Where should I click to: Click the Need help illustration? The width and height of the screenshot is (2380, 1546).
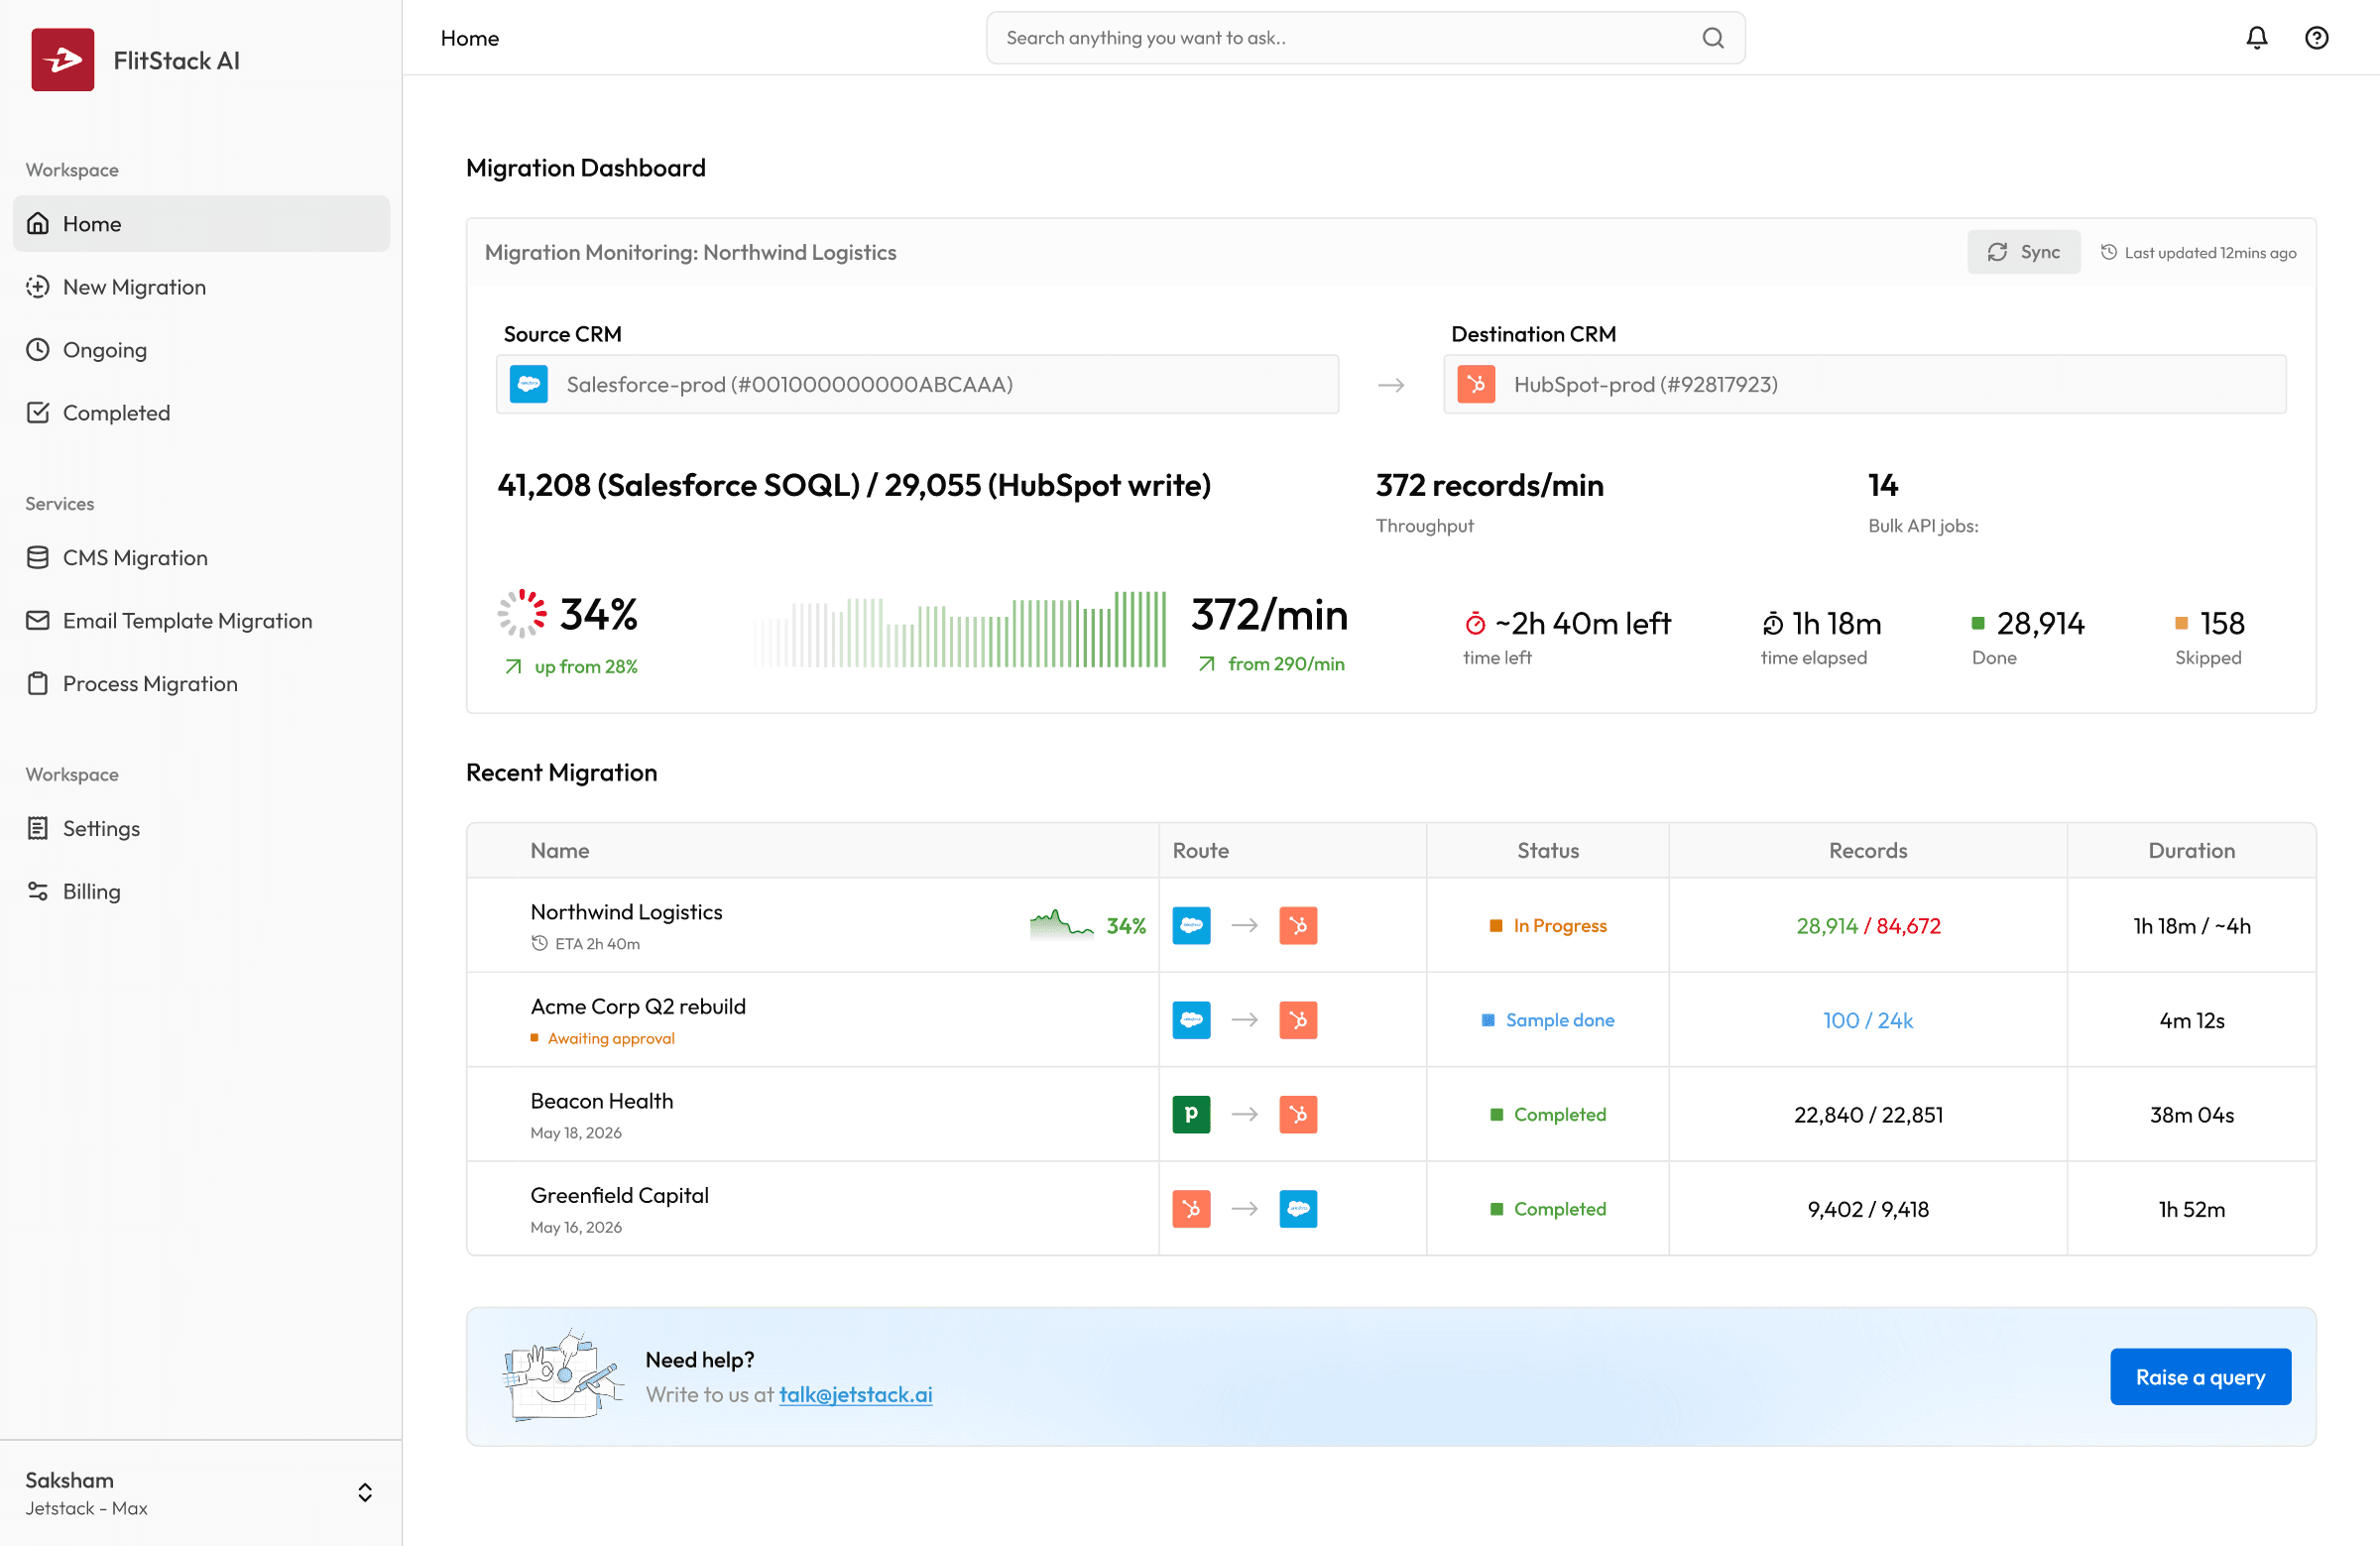pos(562,1376)
